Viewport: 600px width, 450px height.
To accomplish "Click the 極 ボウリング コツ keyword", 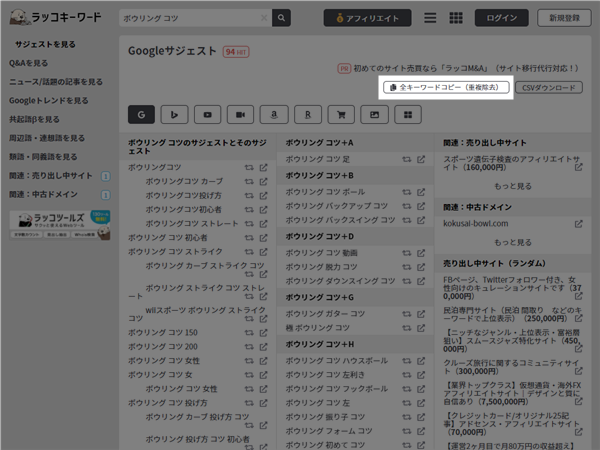I will [x=318, y=328].
